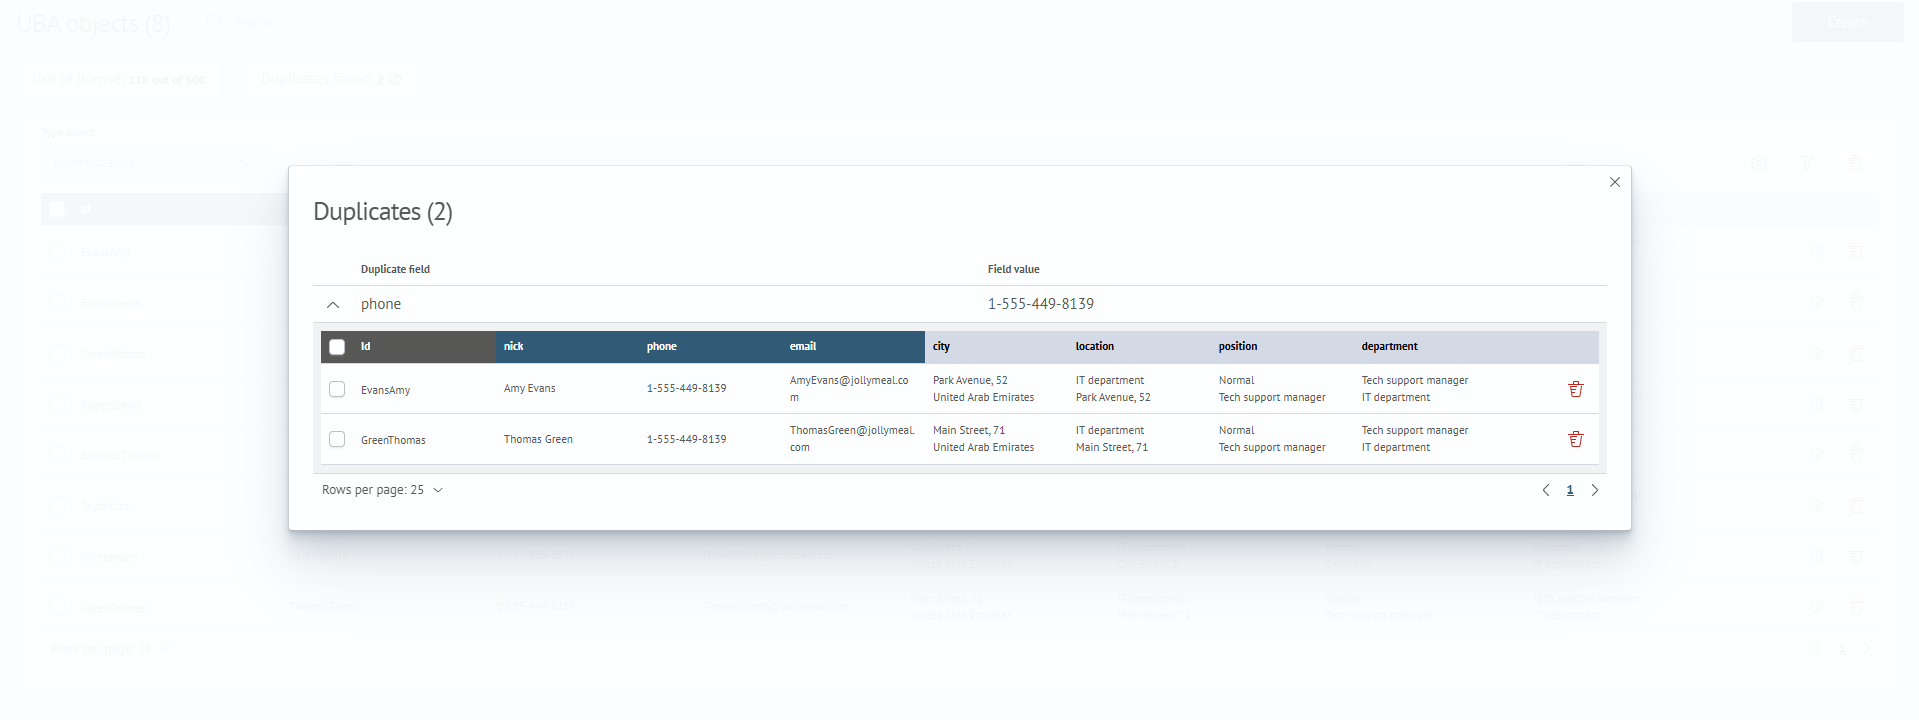Click the Field value column label
The image size is (1919, 720).
click(x=1013, y=269)
